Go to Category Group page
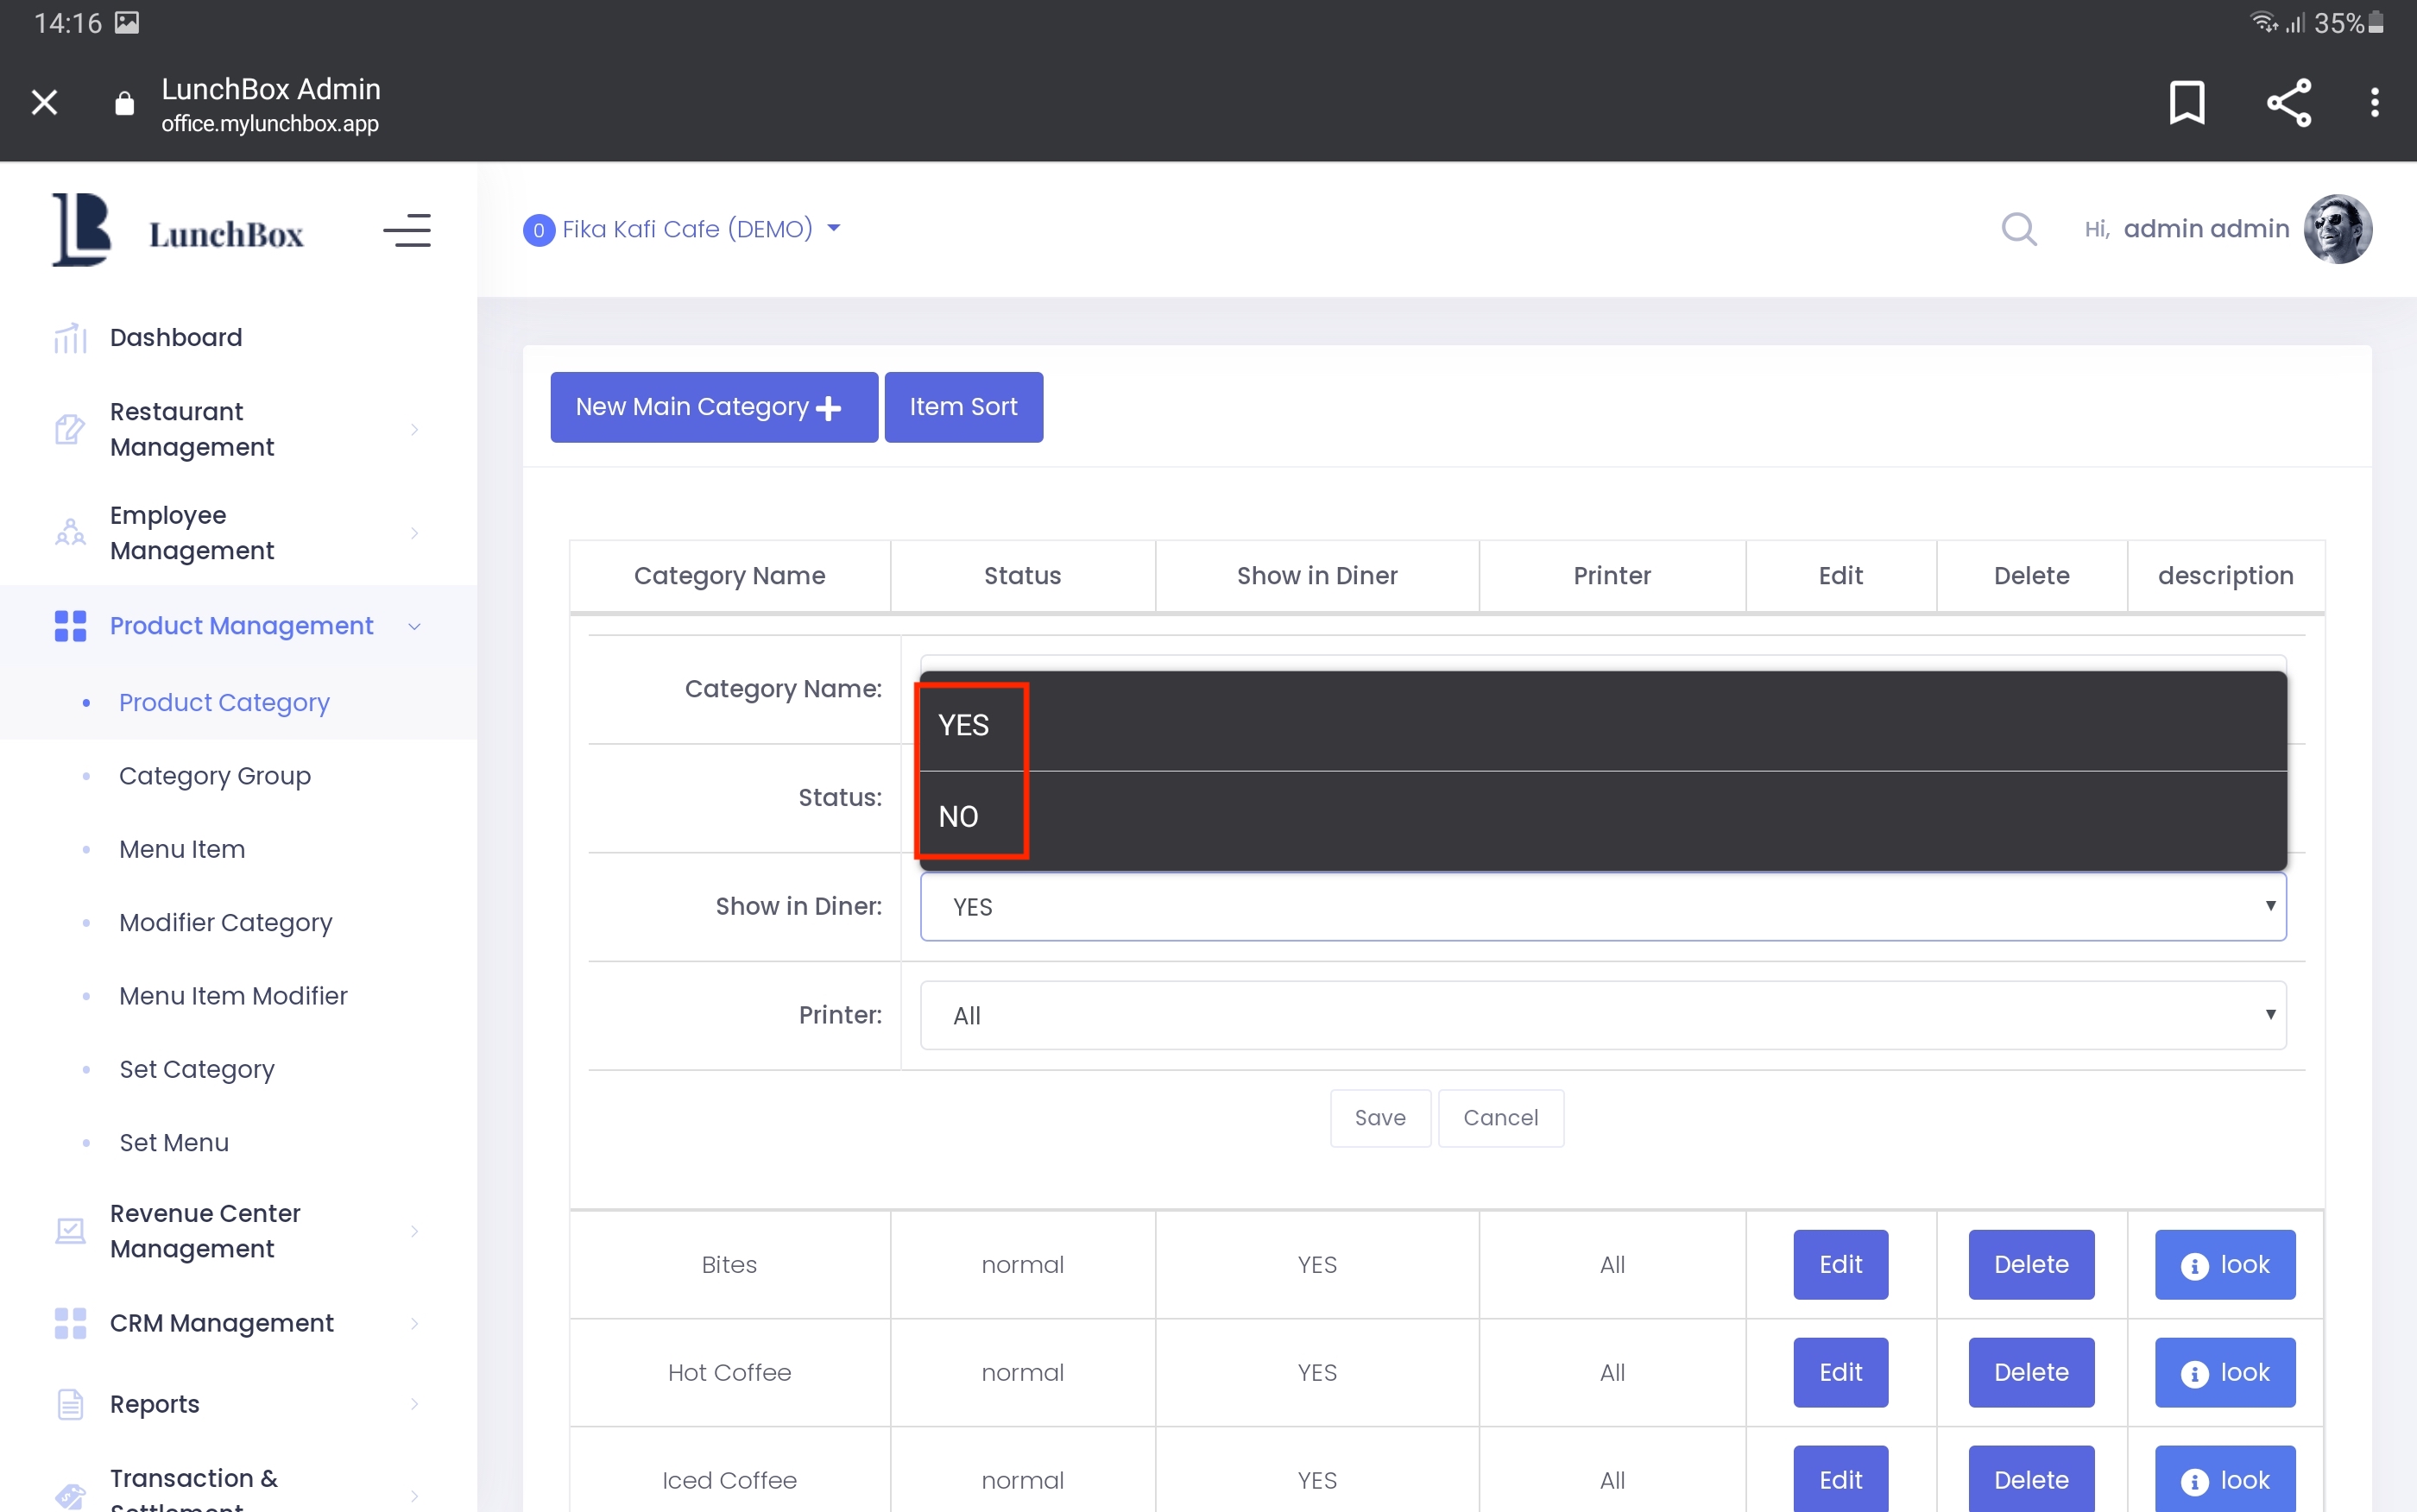2417x1512 pixels. tap(215, 776)
